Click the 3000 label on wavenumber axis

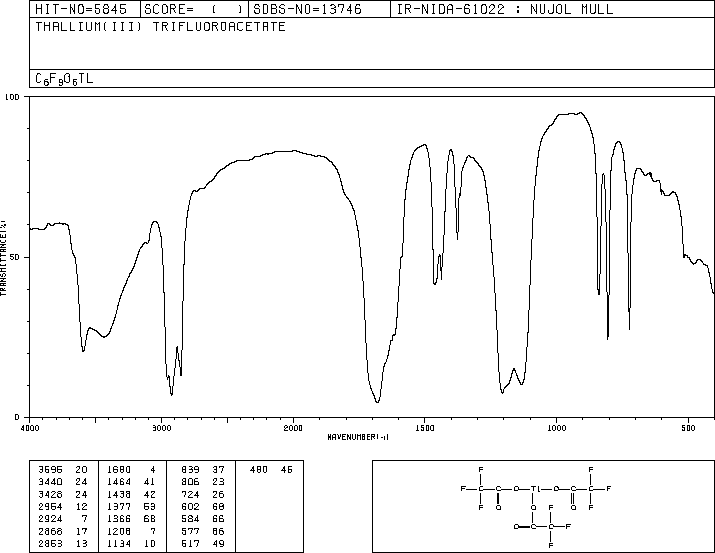[x=161, y=428]
